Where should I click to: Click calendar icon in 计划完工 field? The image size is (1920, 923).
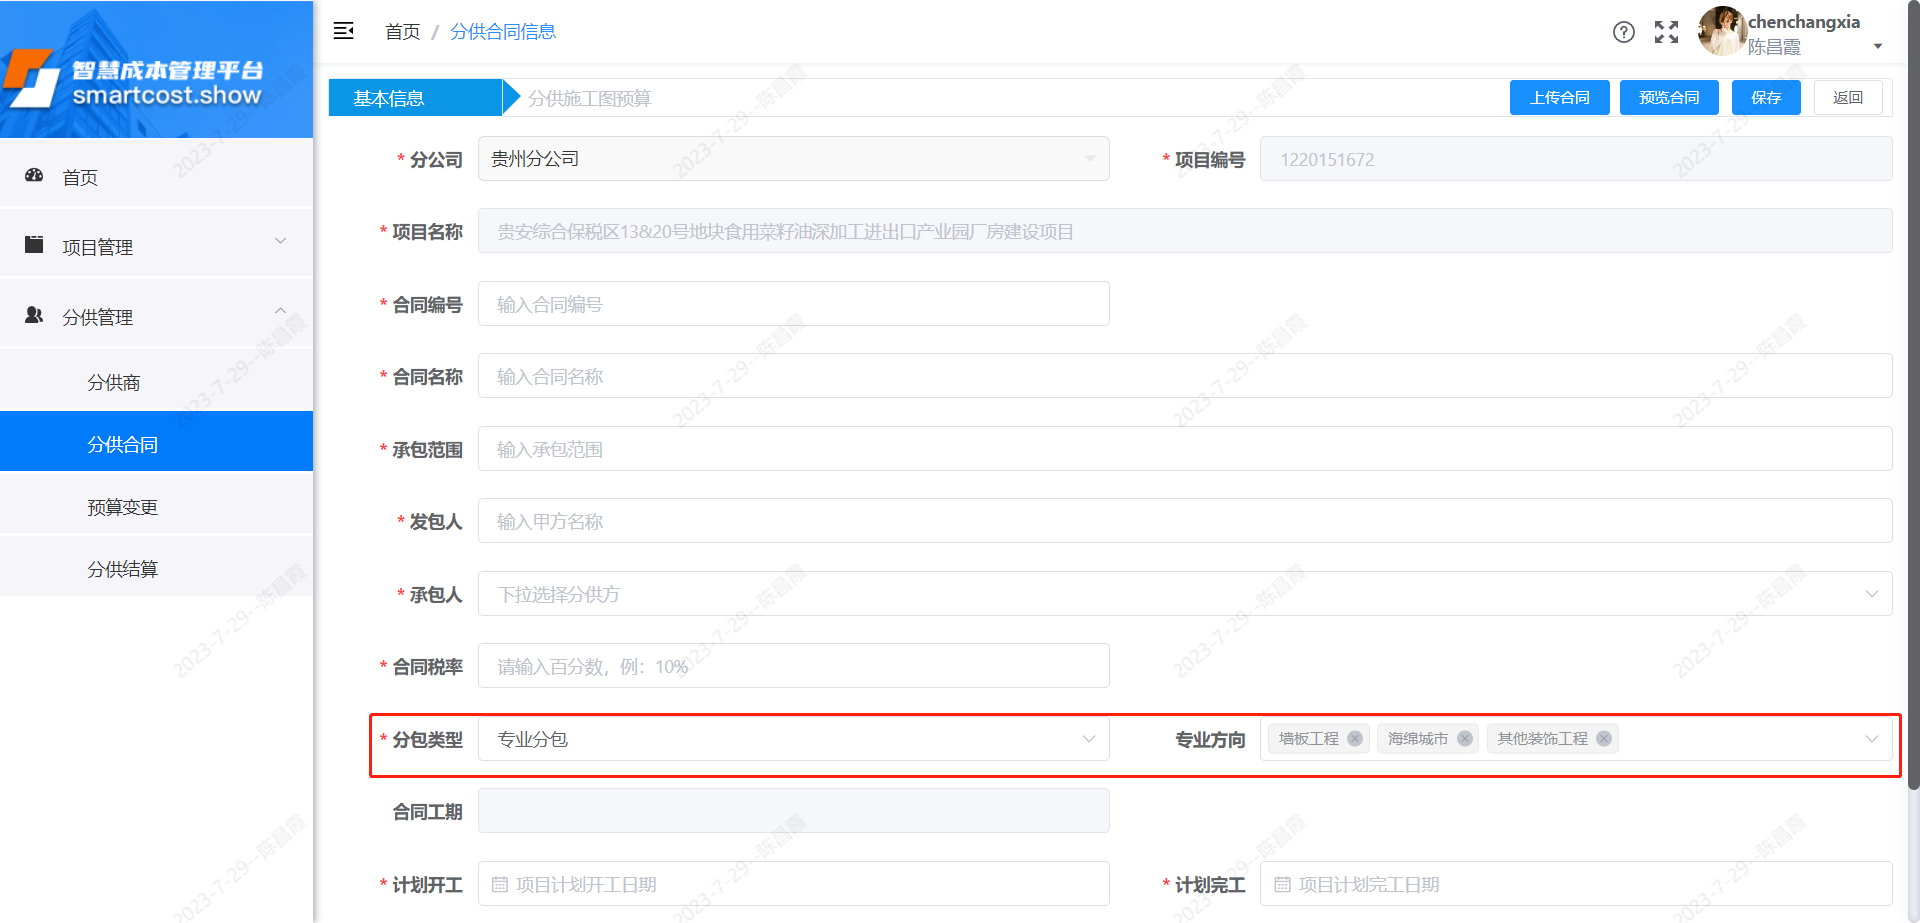point(1282,885)
